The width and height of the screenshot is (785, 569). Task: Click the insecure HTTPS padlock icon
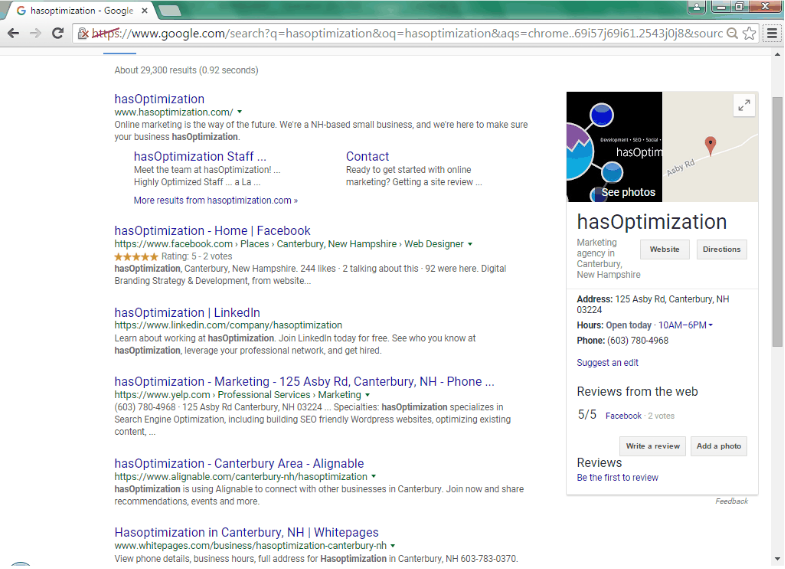pyautogui.click(x=83, y=34)
